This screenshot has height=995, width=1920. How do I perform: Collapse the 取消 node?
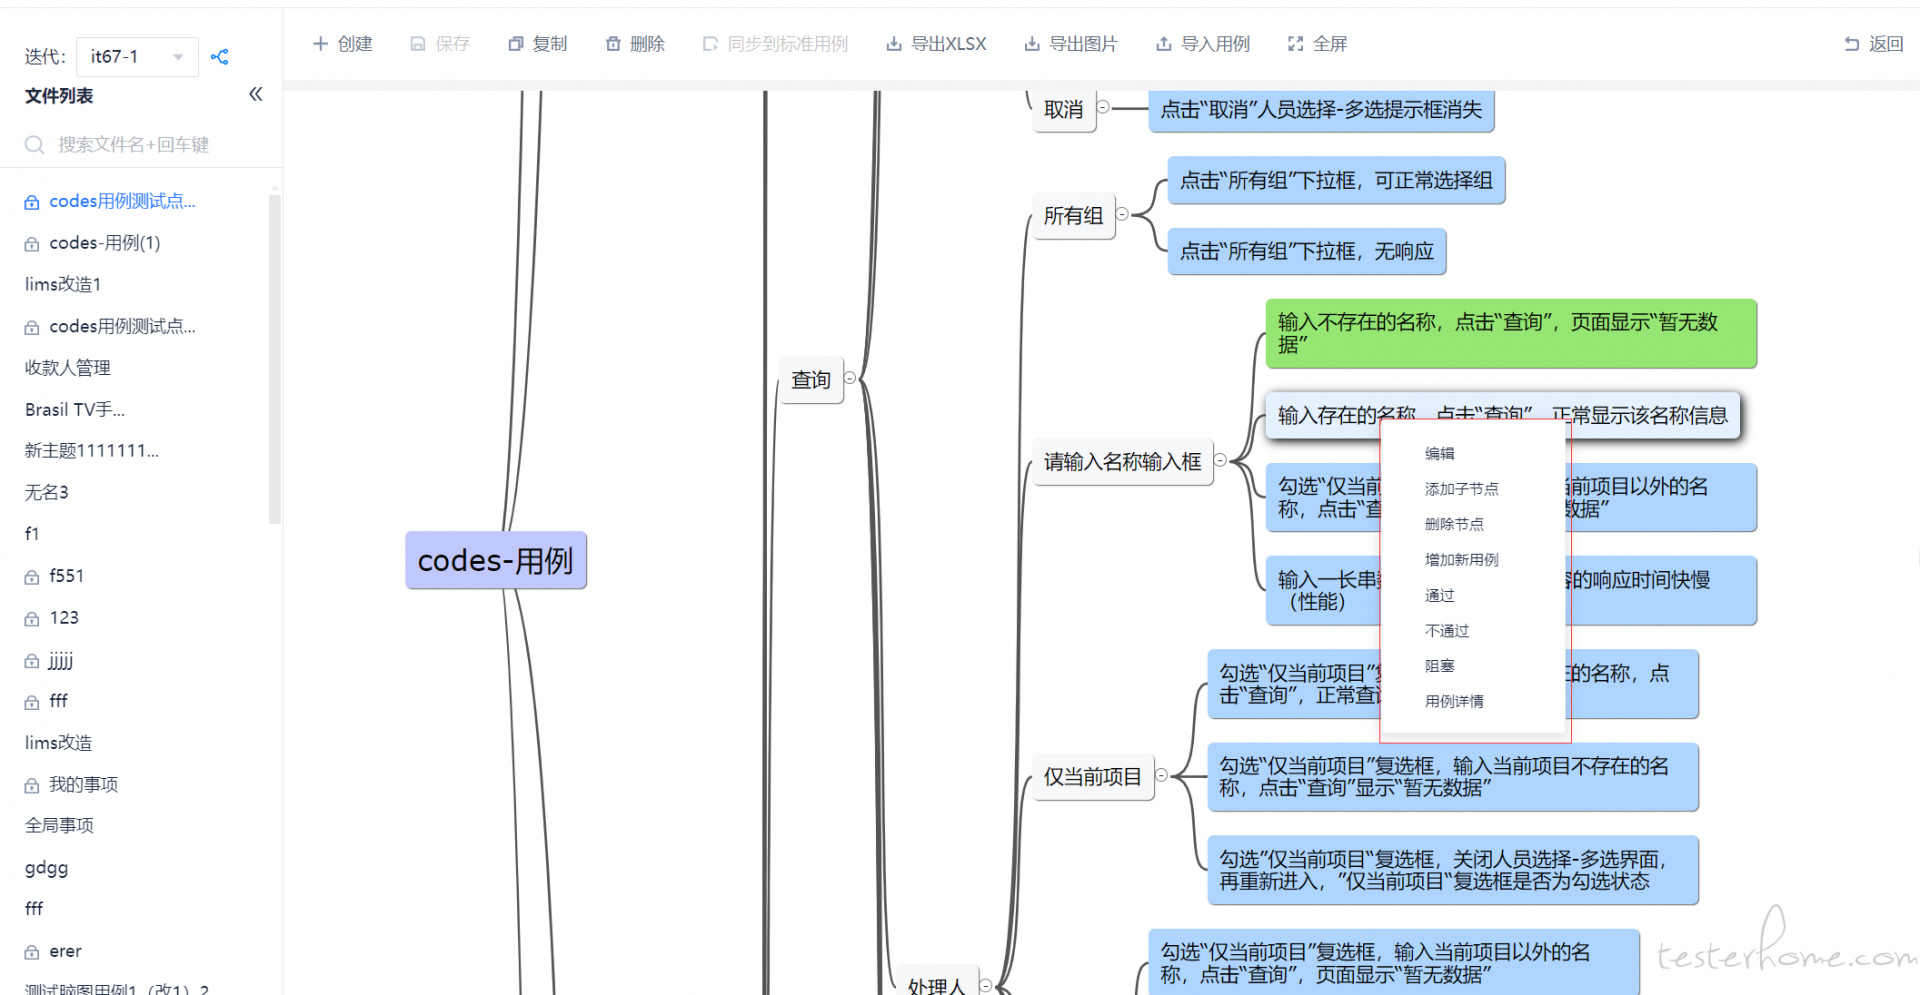pyautogui.click(x=1103, y=107)
